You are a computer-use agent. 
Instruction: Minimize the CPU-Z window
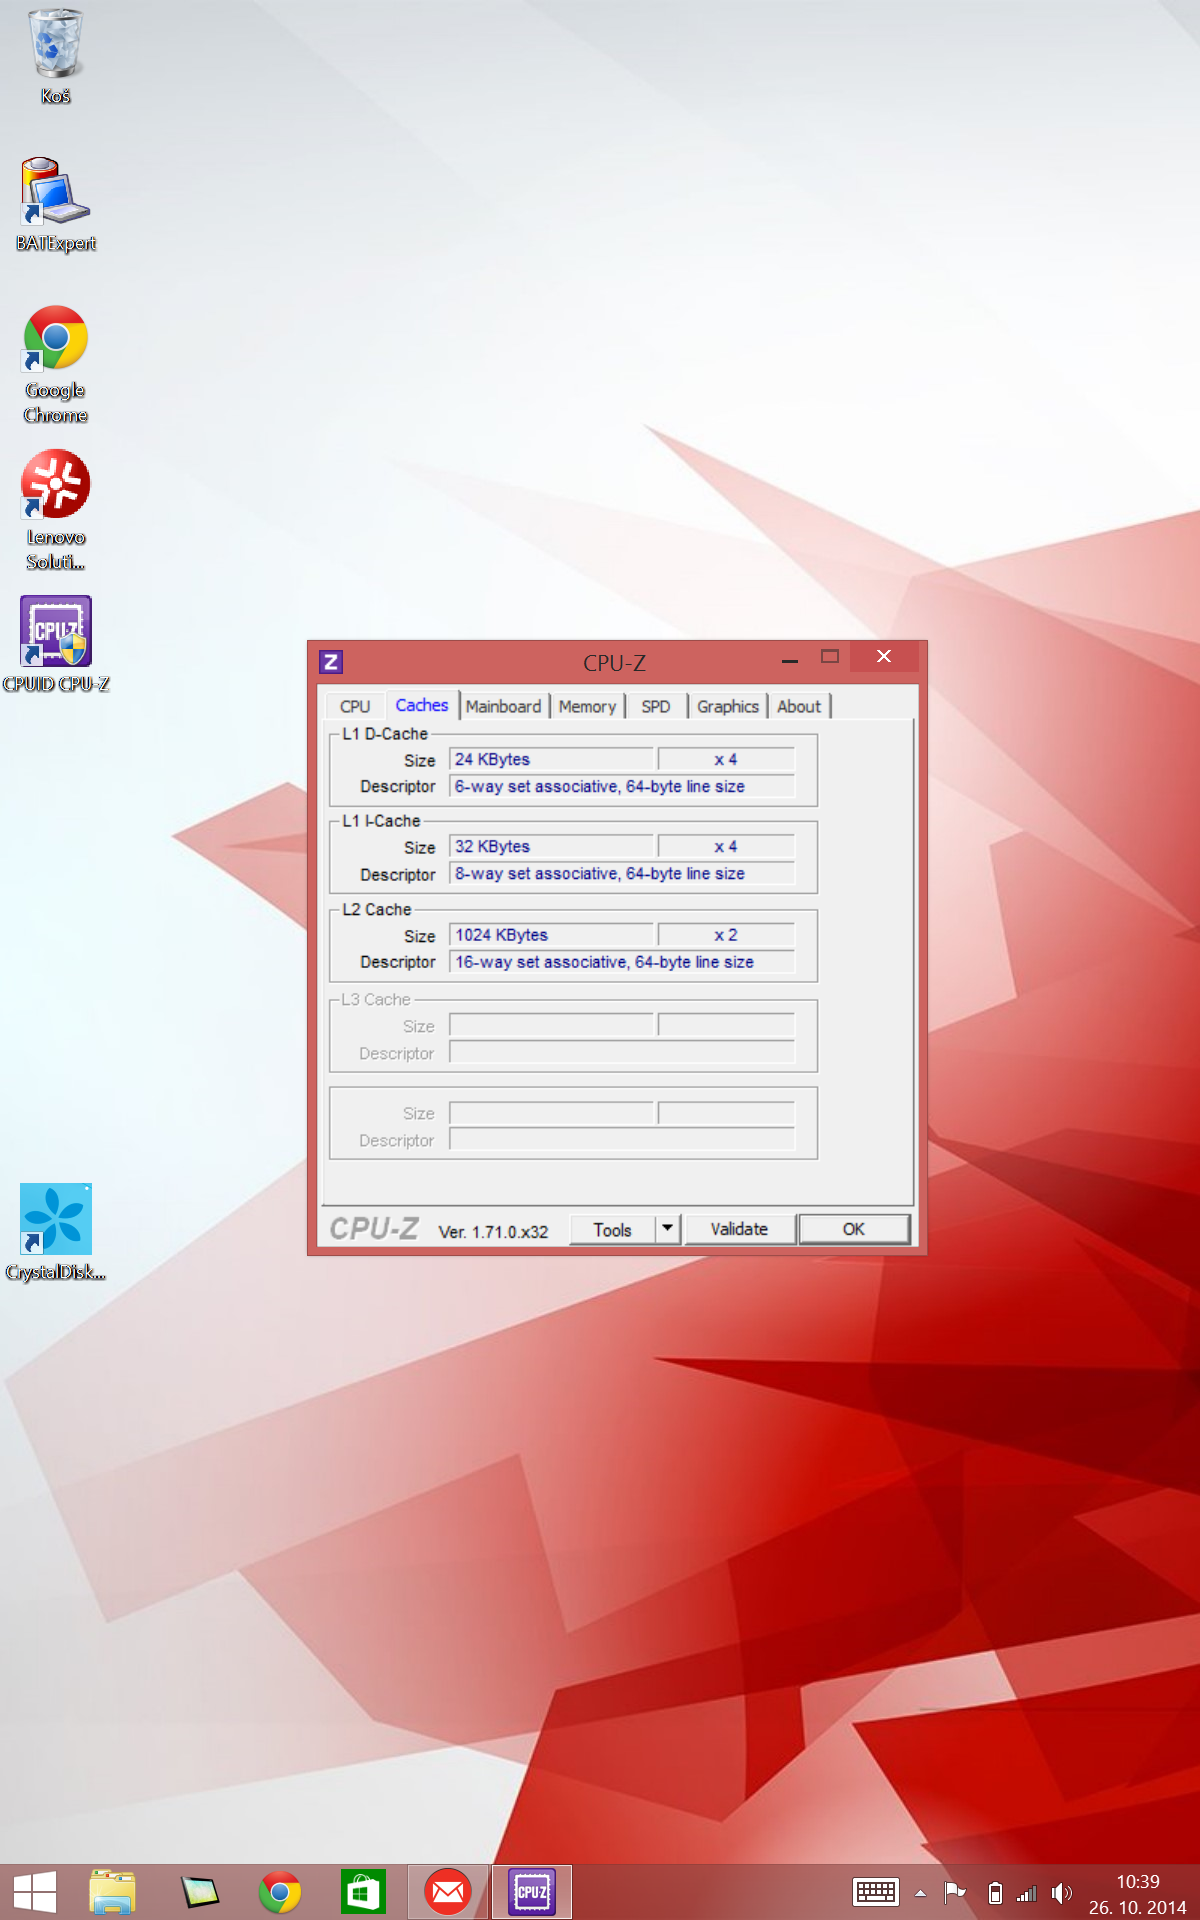pos(790,660)
